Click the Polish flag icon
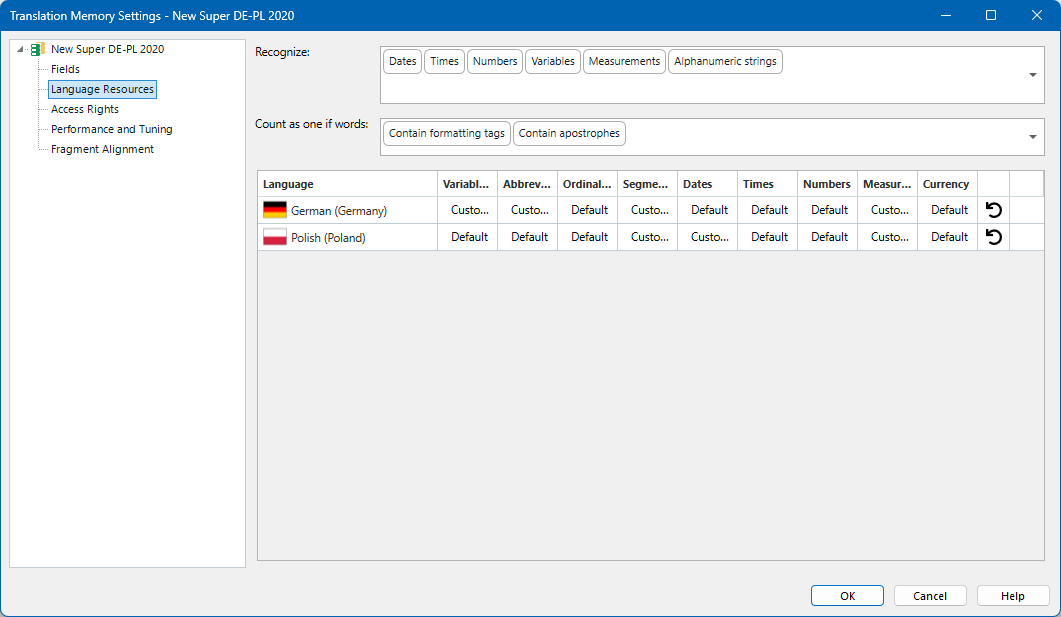The height and width of the screenshot is (617, 1061). pos(275,237)
